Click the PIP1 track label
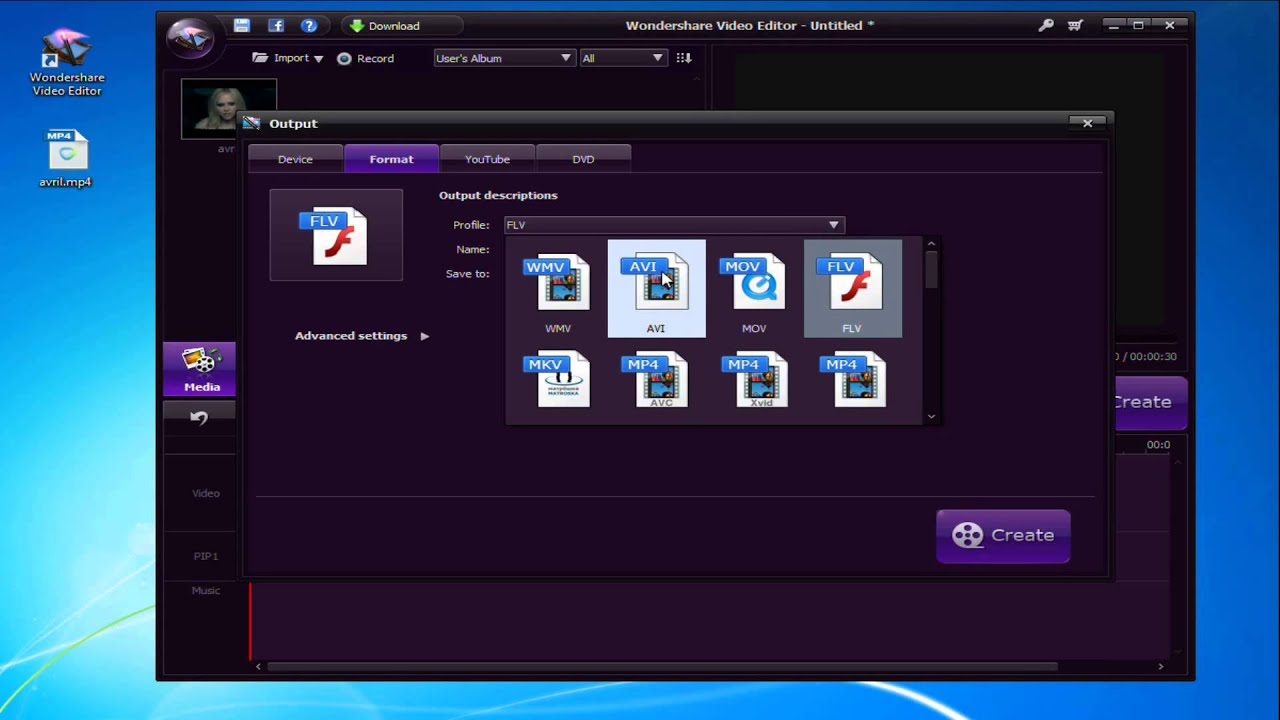This screenshot has height=720, width=1280. [x=206, y=556]
